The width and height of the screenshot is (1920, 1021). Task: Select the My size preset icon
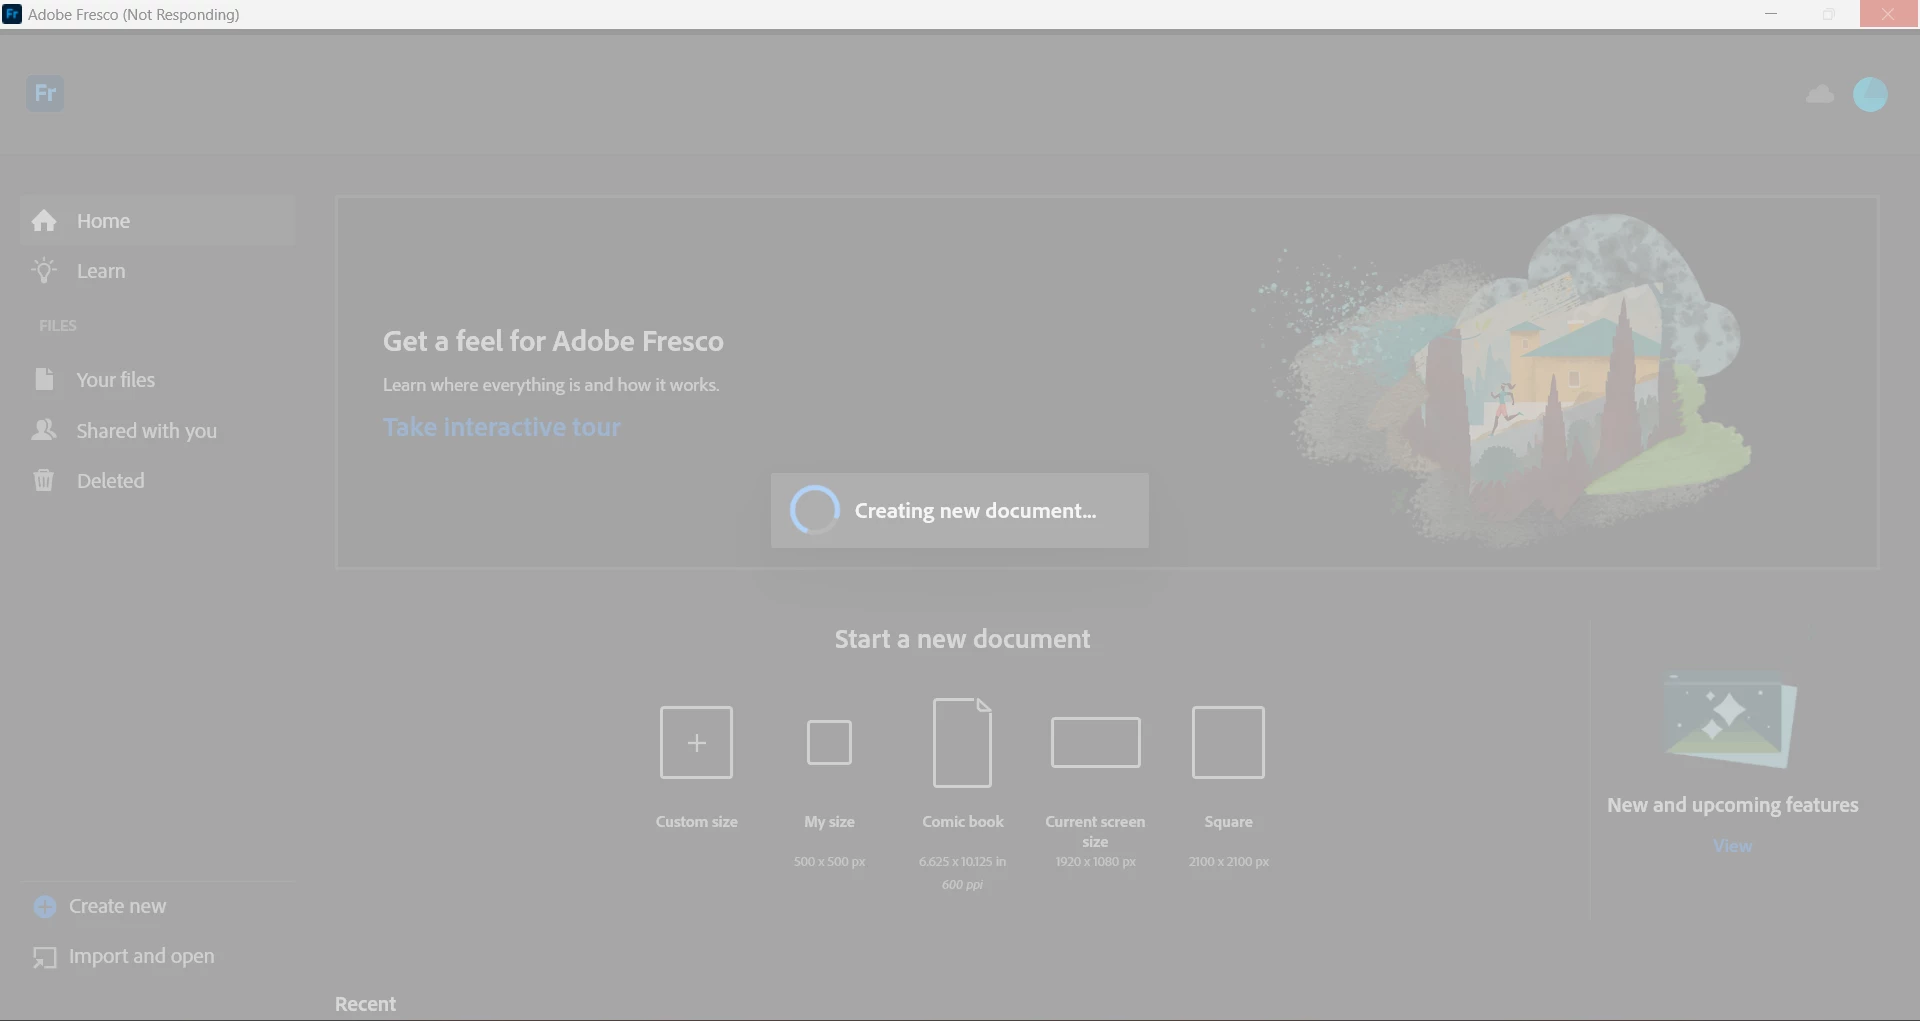click(829, 742)
